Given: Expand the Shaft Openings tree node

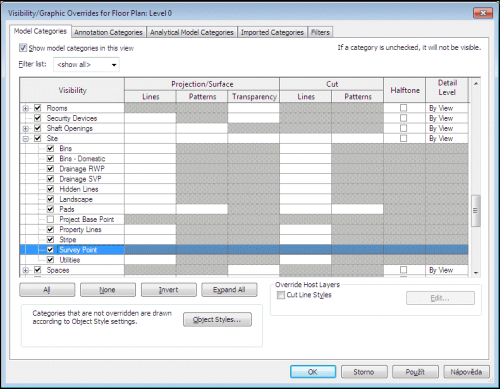Looking at the screenshot, I should coord(26,129).
